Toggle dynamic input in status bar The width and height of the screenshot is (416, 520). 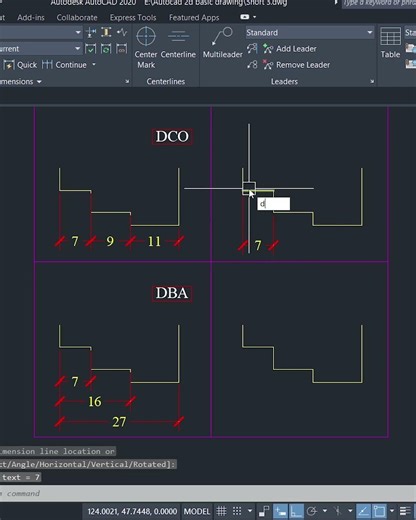coord(280,511)
